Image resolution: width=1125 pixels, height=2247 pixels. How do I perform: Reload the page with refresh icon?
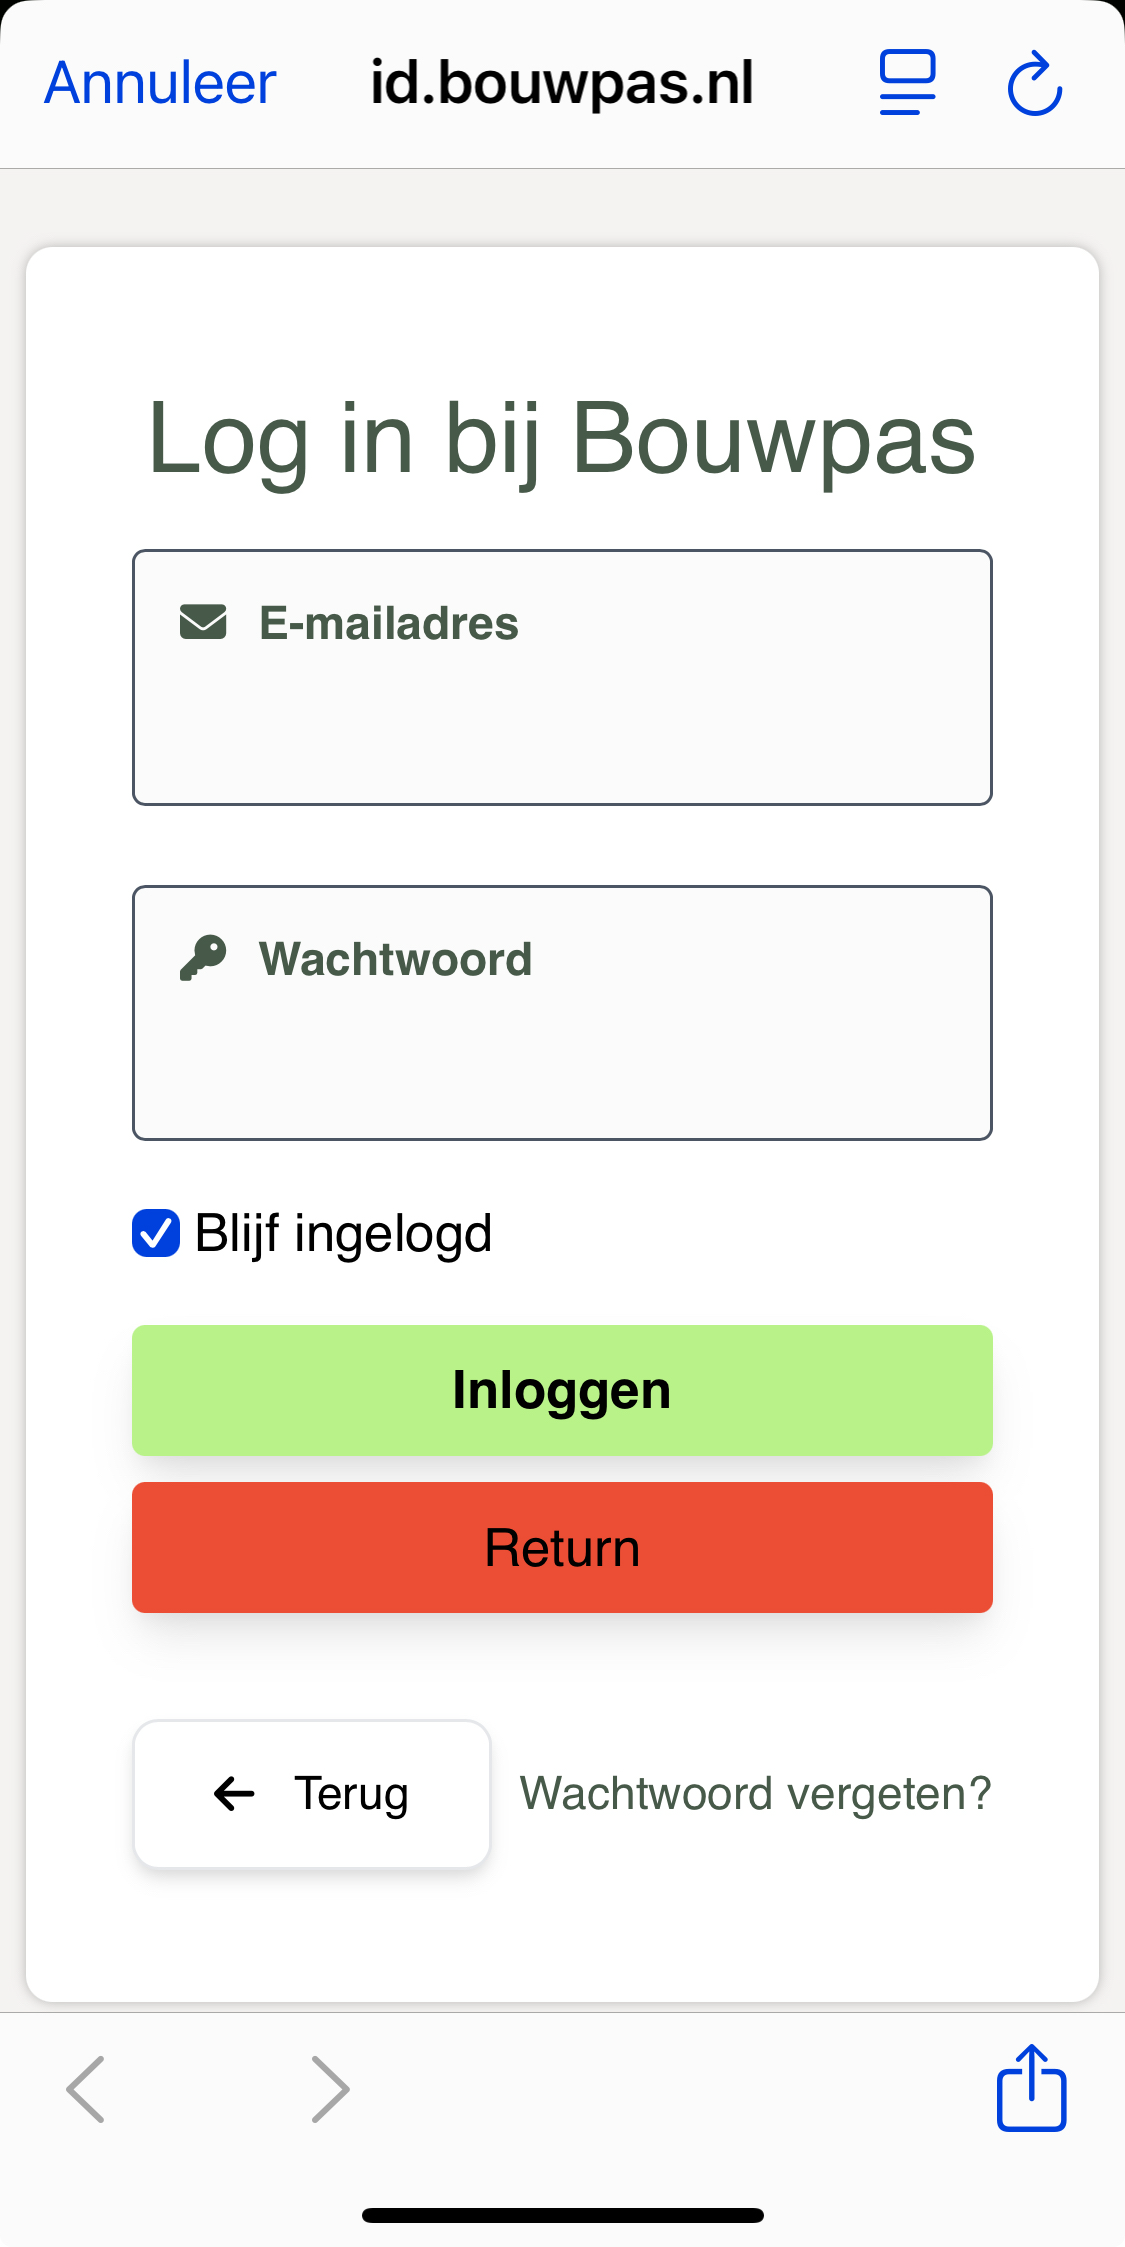(x=1034, y=84)
